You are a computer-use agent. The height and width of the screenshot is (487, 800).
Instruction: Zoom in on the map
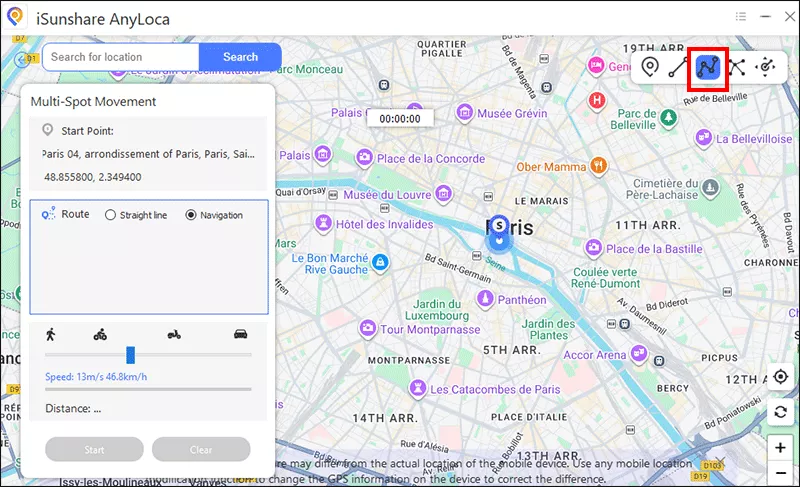coord(781,447)
